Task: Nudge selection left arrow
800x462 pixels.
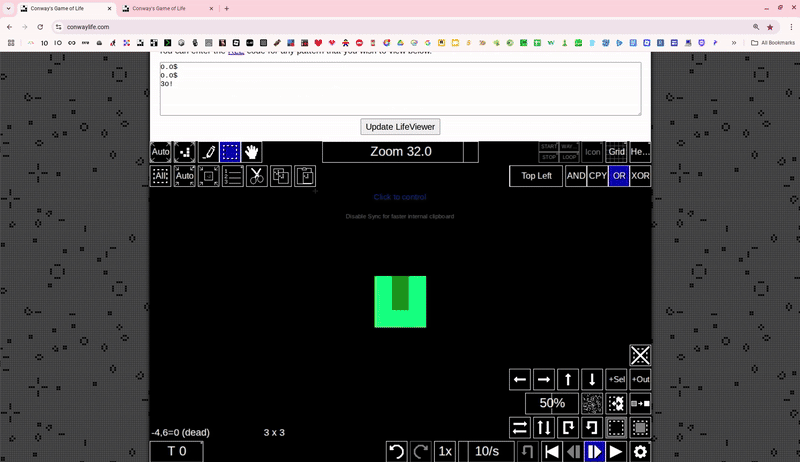Action: pos(520,379)
